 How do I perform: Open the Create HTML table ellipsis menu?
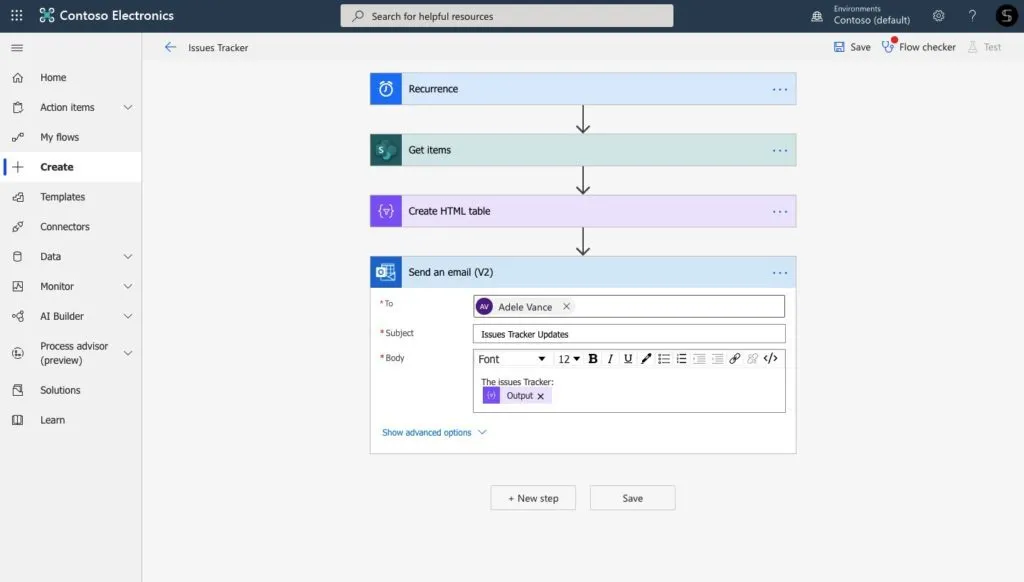(x=780, y=212)
